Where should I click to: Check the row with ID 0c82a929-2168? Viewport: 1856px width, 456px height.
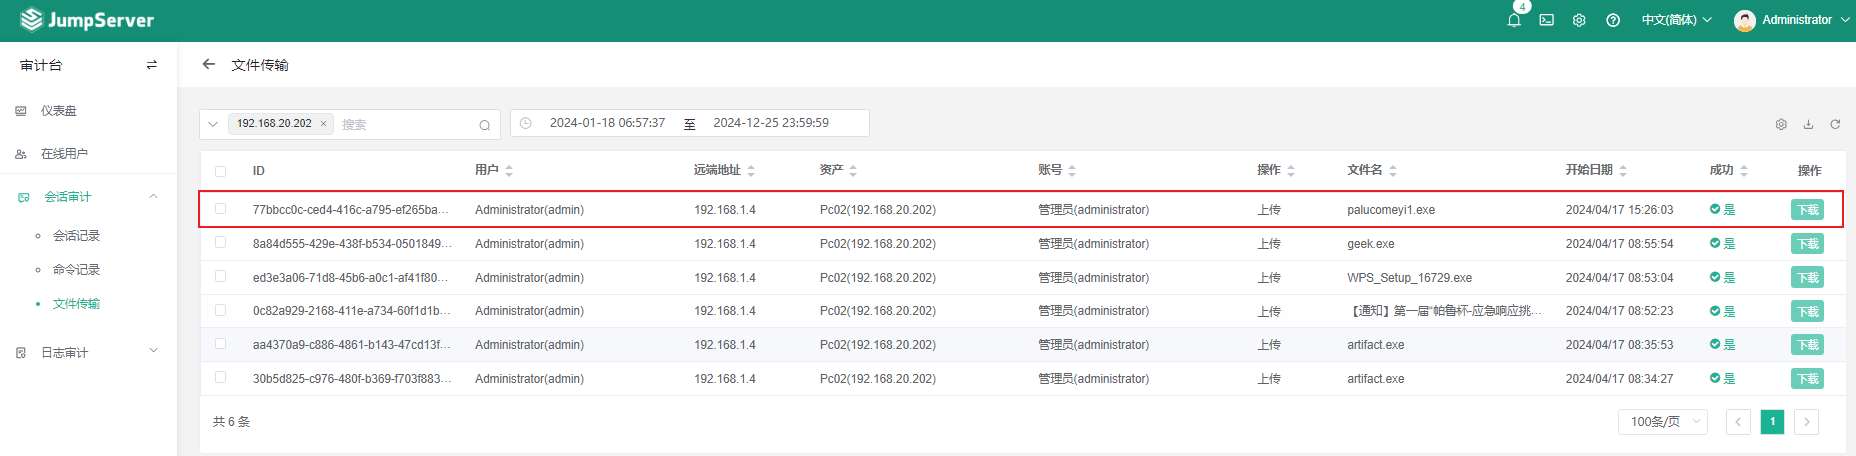(x=221, y=310)
